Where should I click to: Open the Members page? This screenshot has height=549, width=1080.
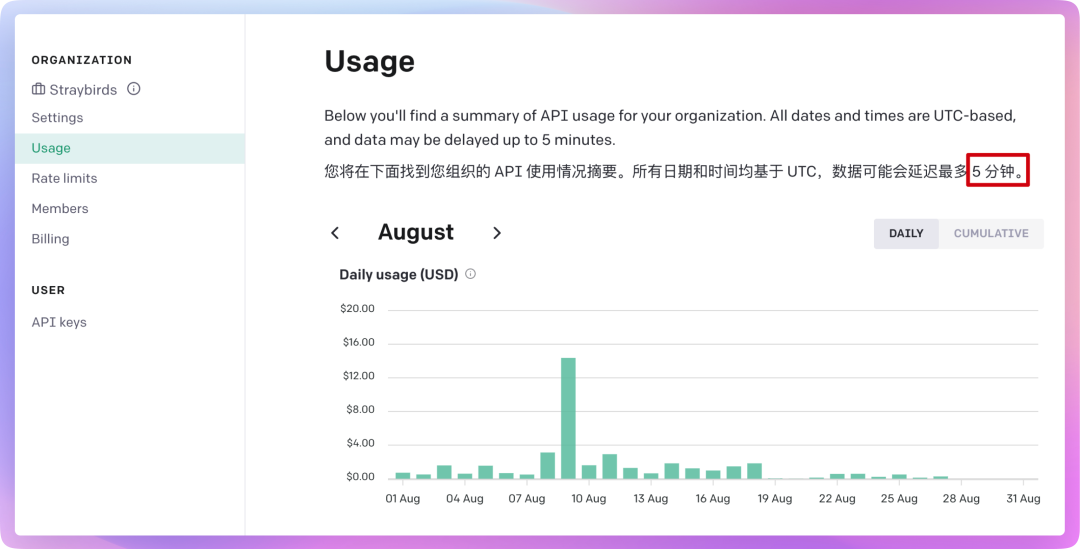[60, 208]
